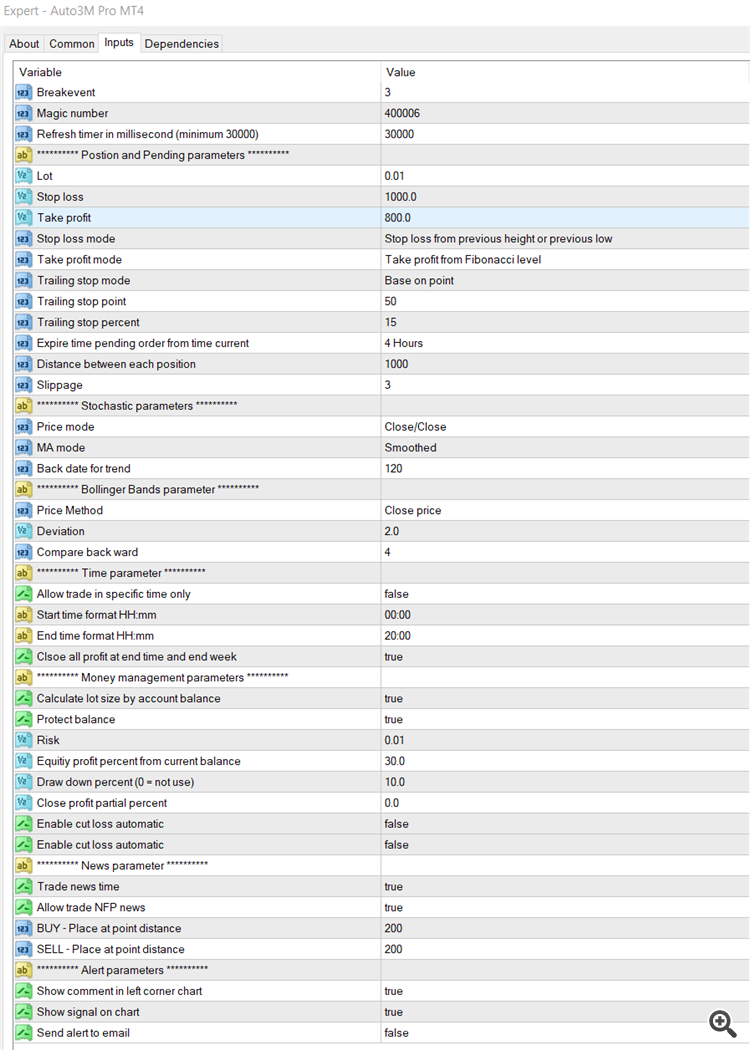Viewport: 750px width, 1050px height.
Task: Click the icon next to Stop loss mode
Action: (x=23, y=238)
